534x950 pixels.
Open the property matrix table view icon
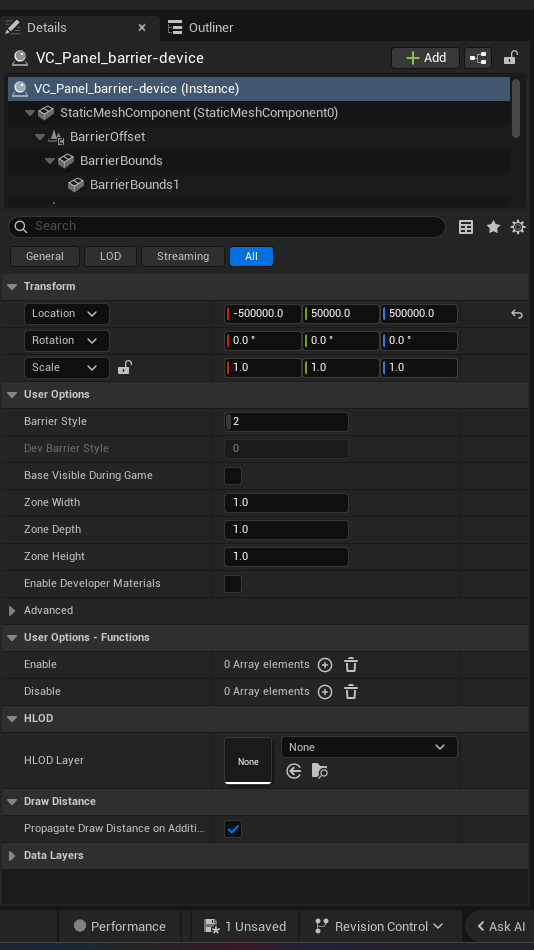tap(466, 227)
